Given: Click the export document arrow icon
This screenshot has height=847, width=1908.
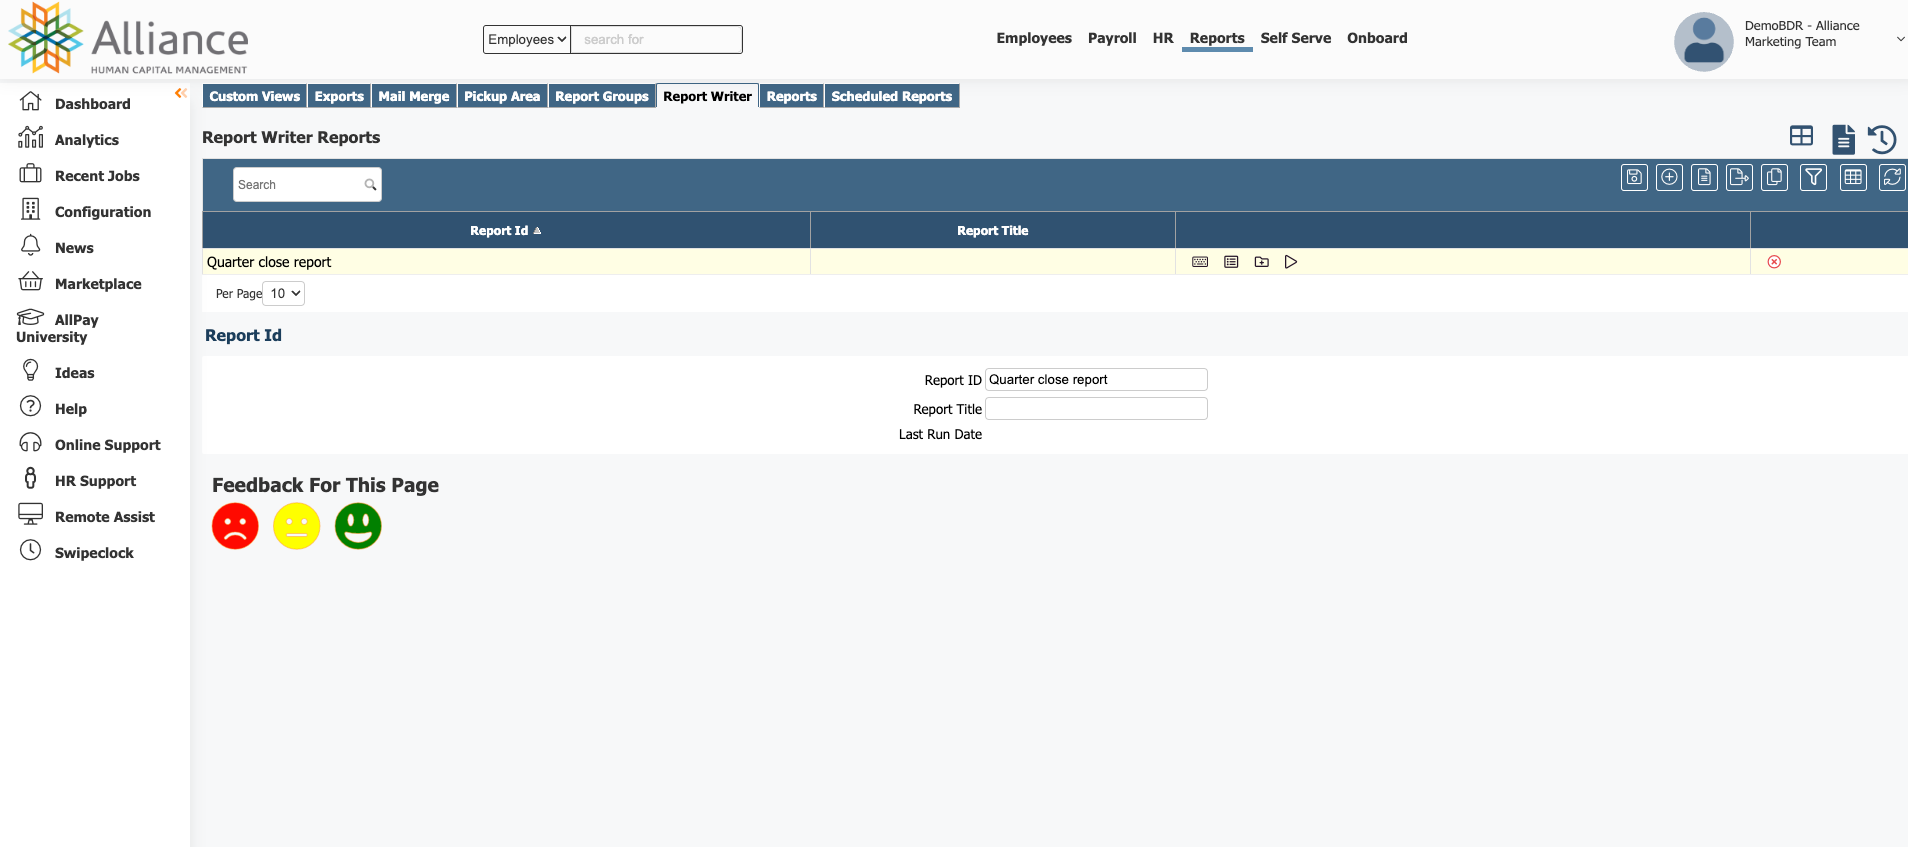Looking at the screenshot, I should tap(1739, 178).
